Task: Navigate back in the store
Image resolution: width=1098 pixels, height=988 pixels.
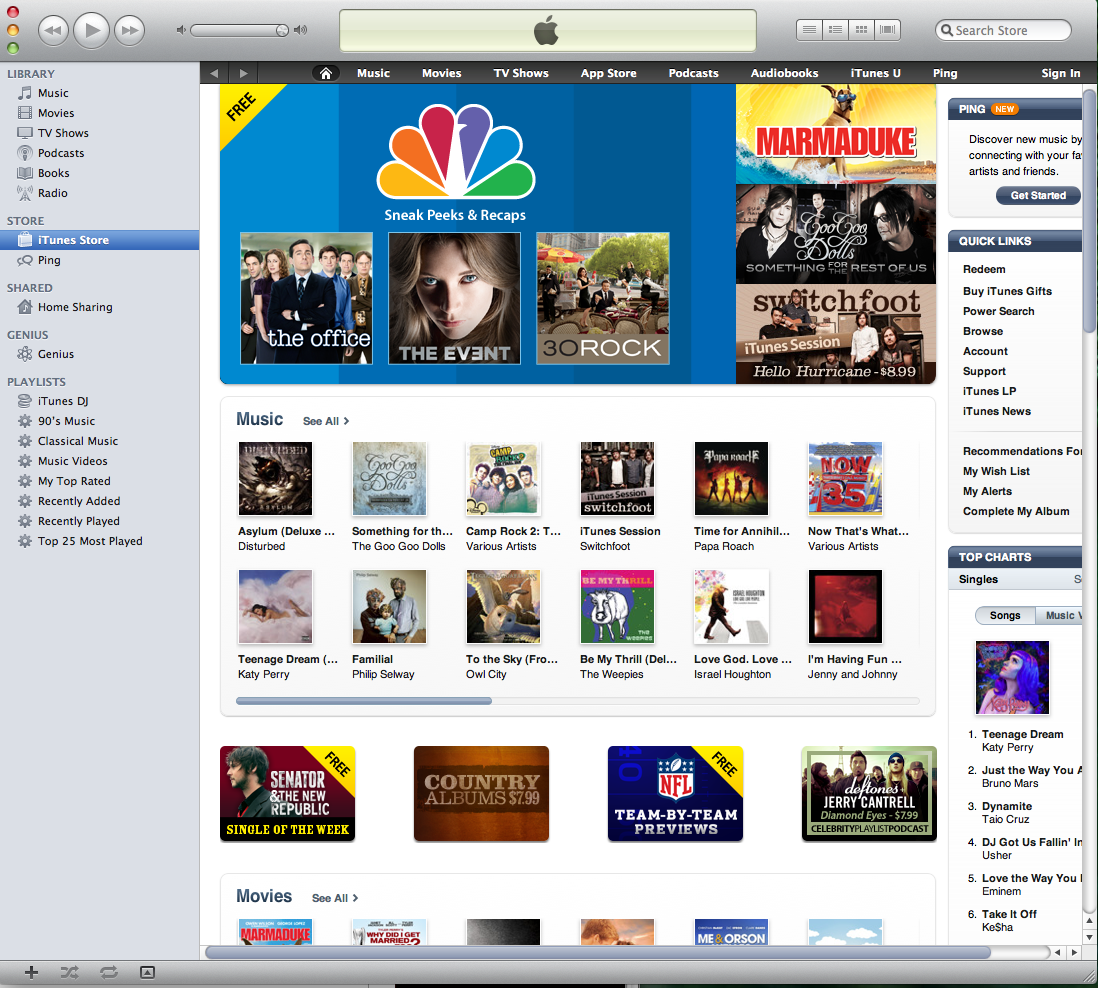Action: pos(214,73)
